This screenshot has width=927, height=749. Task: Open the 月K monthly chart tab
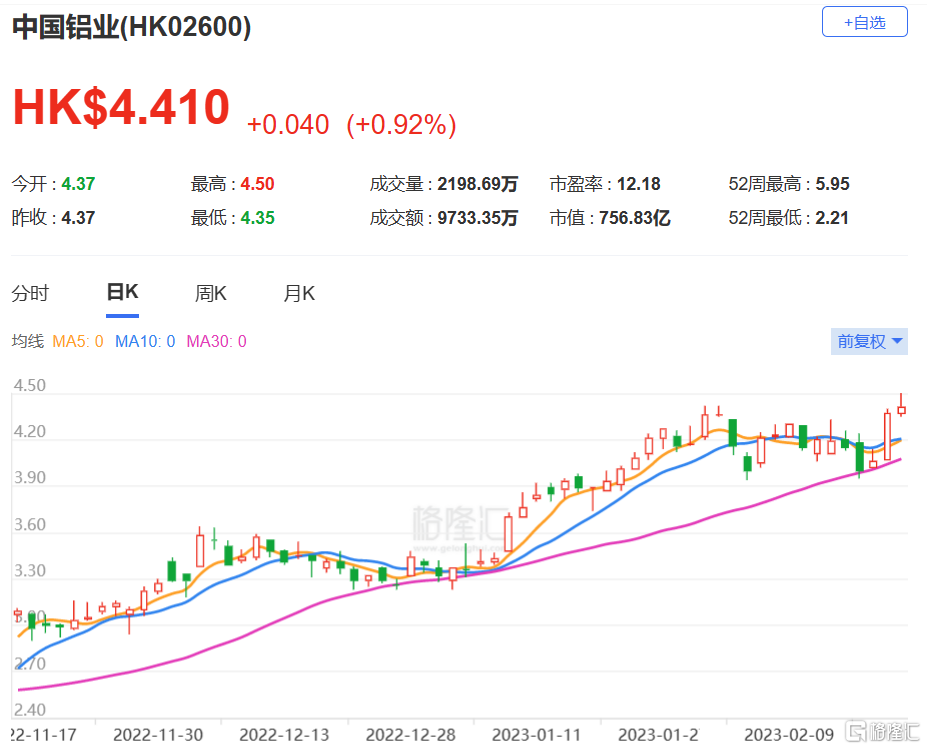299,293
